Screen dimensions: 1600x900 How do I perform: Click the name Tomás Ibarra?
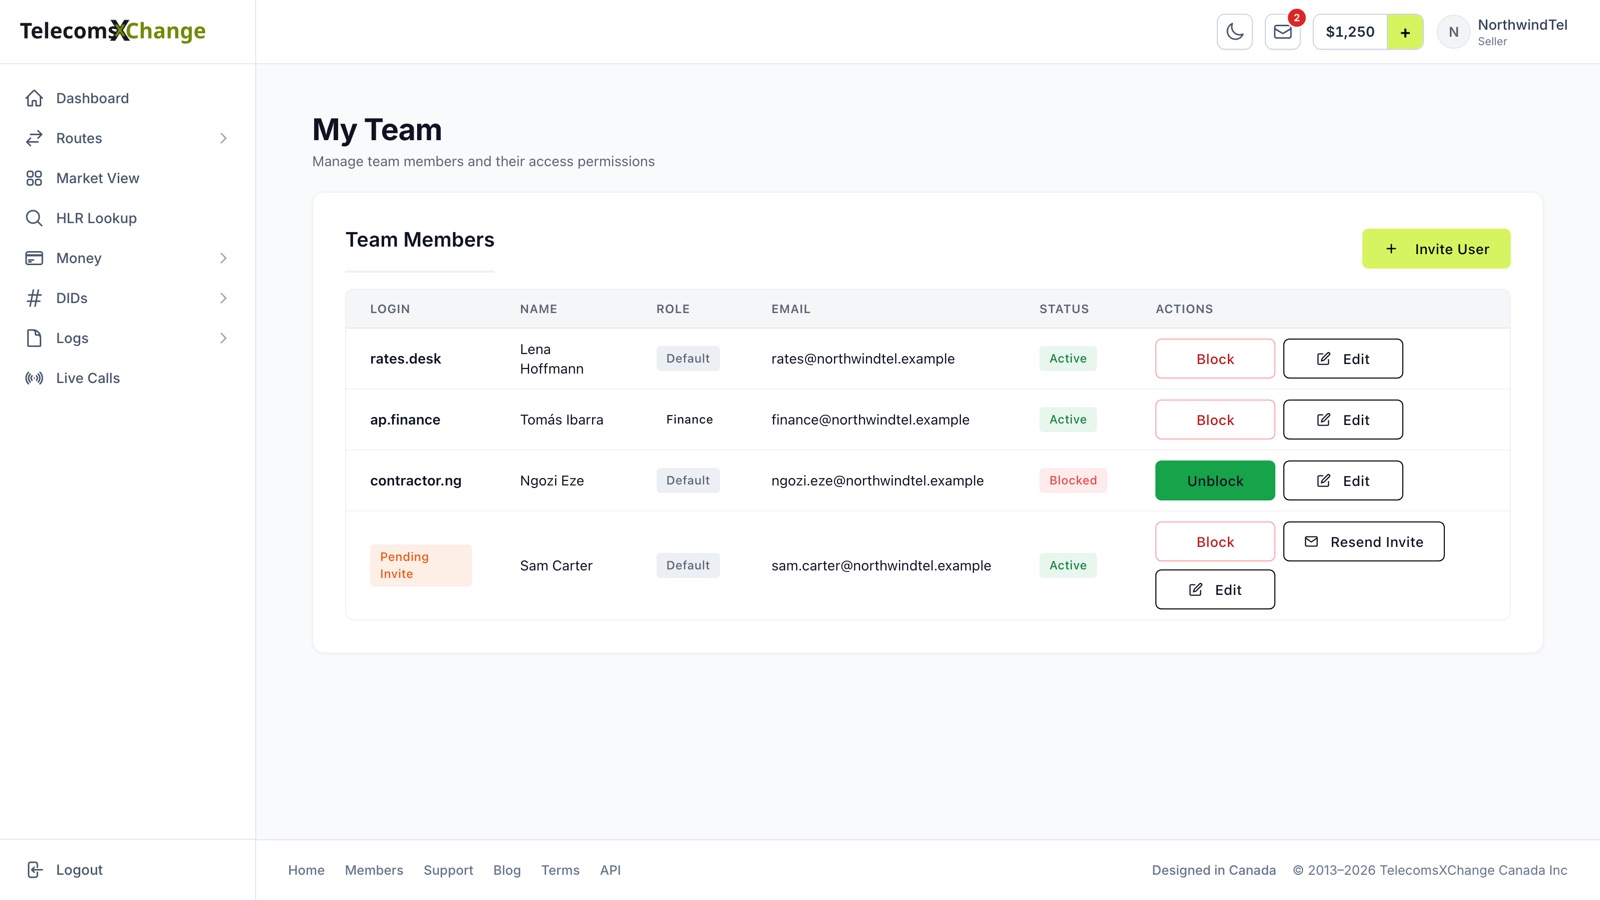562,420
